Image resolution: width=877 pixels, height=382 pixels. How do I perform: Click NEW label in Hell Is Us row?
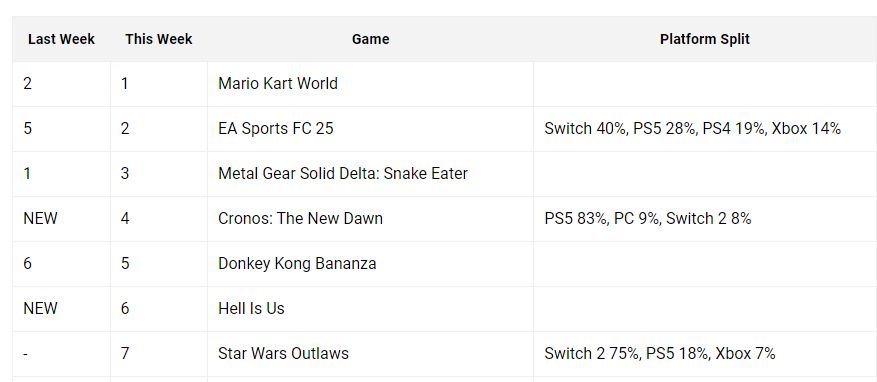pos(40,308)
